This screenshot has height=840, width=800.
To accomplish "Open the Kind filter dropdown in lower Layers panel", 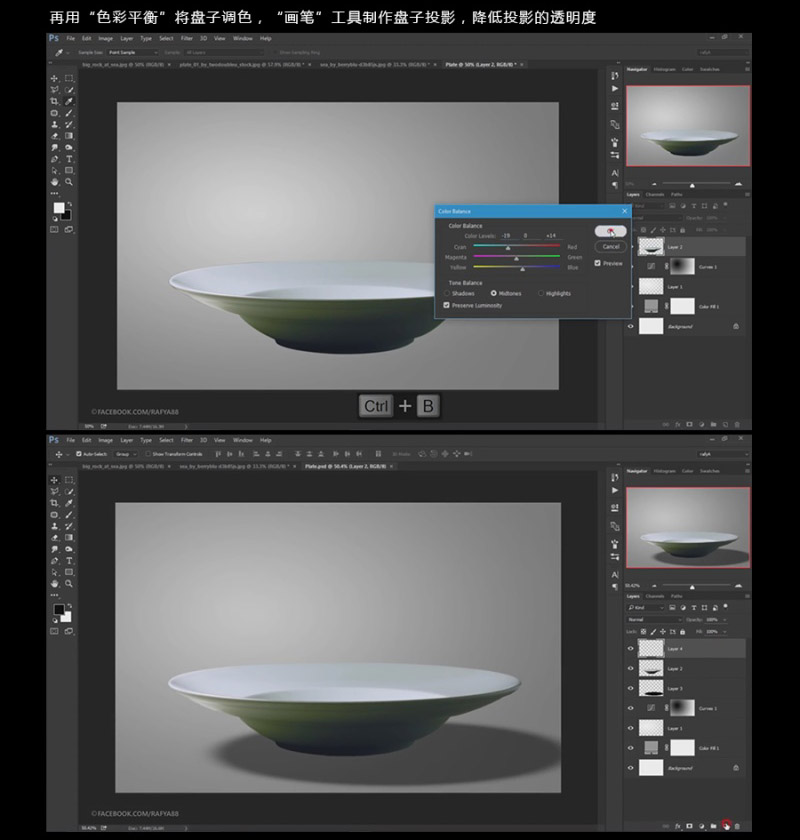I will (x=646, y=608).
